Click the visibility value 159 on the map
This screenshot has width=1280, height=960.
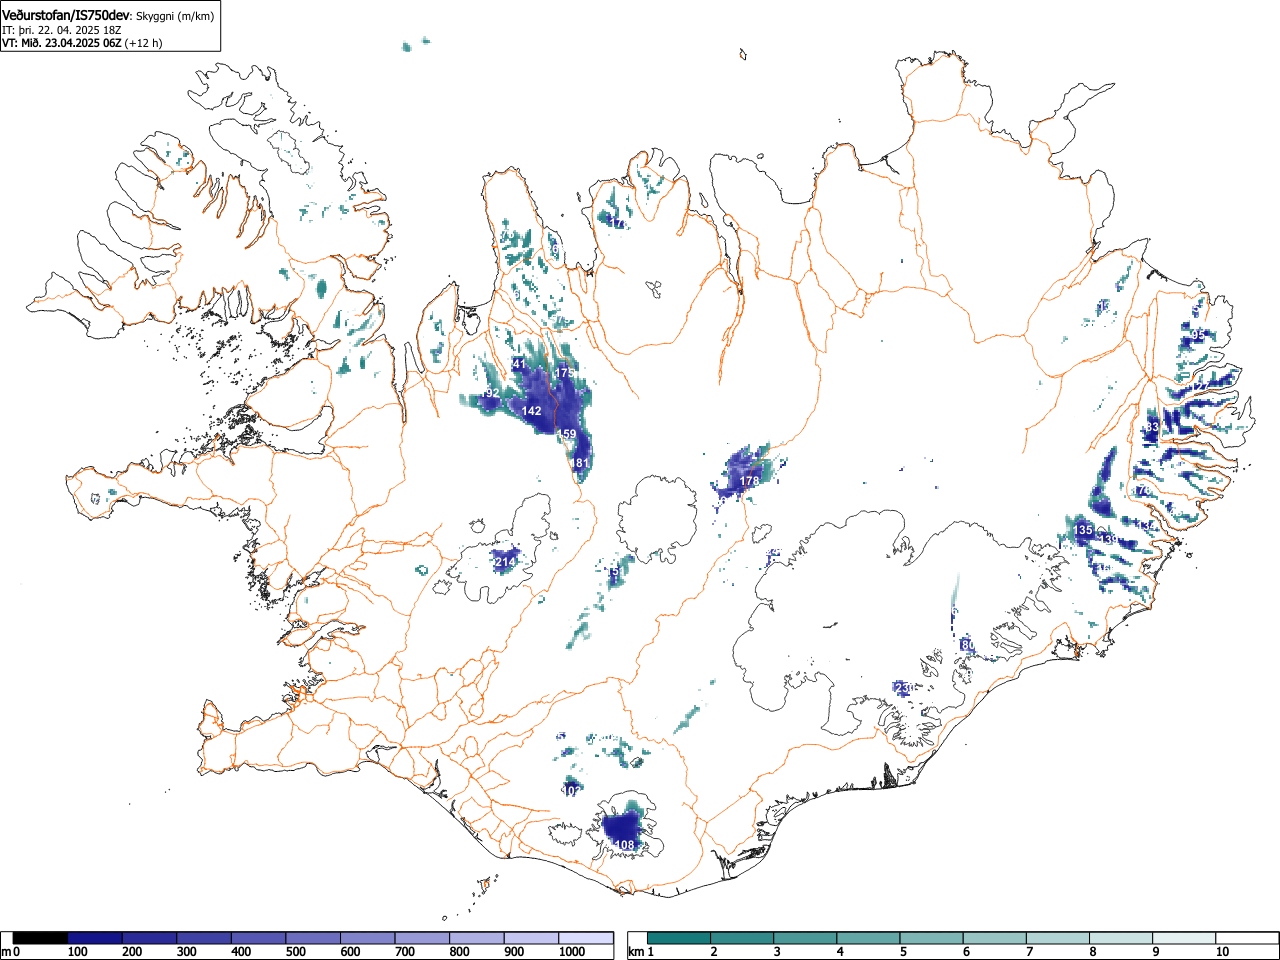[567, 434]
